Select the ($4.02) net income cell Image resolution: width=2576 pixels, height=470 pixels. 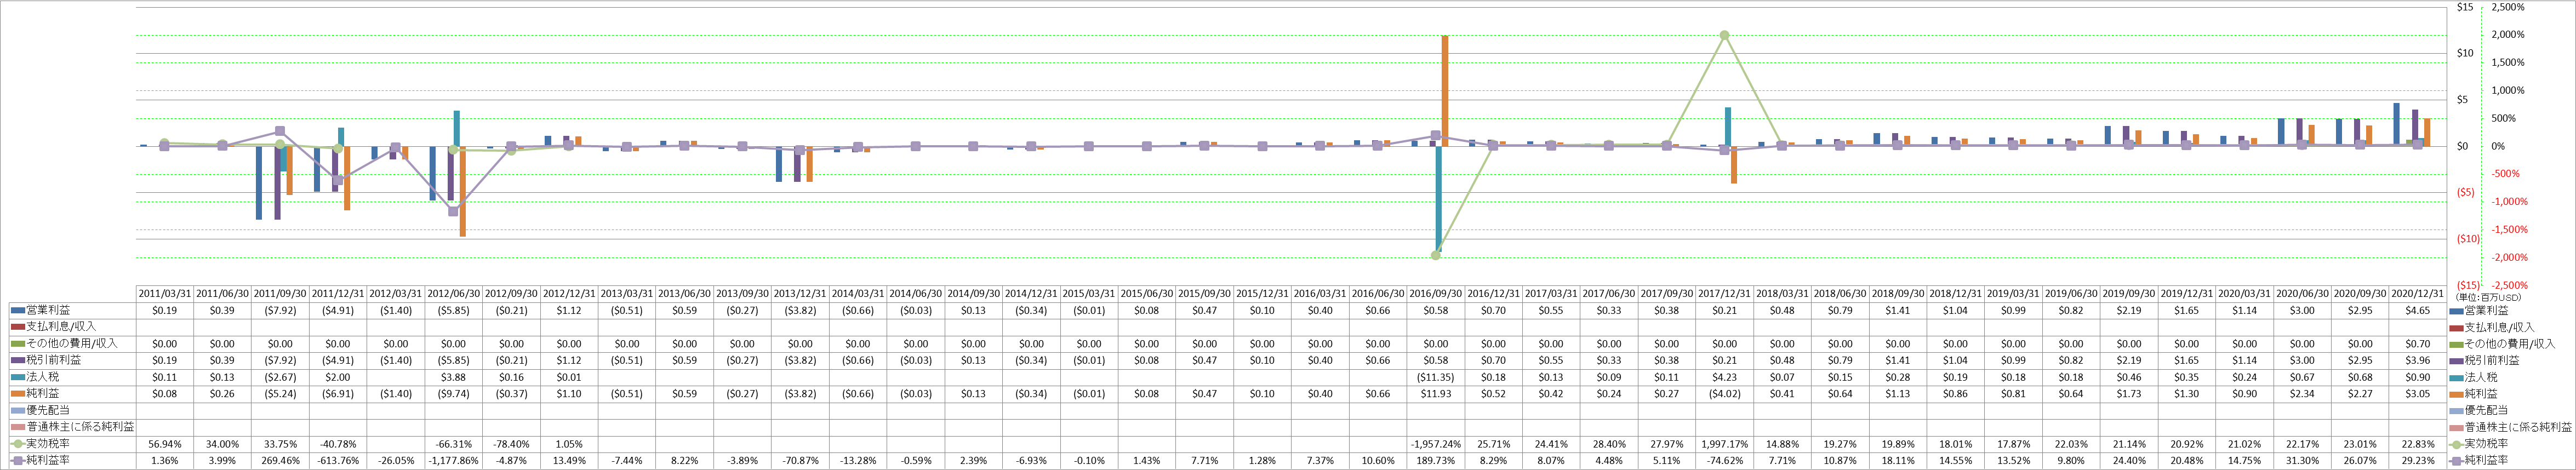1724,394
